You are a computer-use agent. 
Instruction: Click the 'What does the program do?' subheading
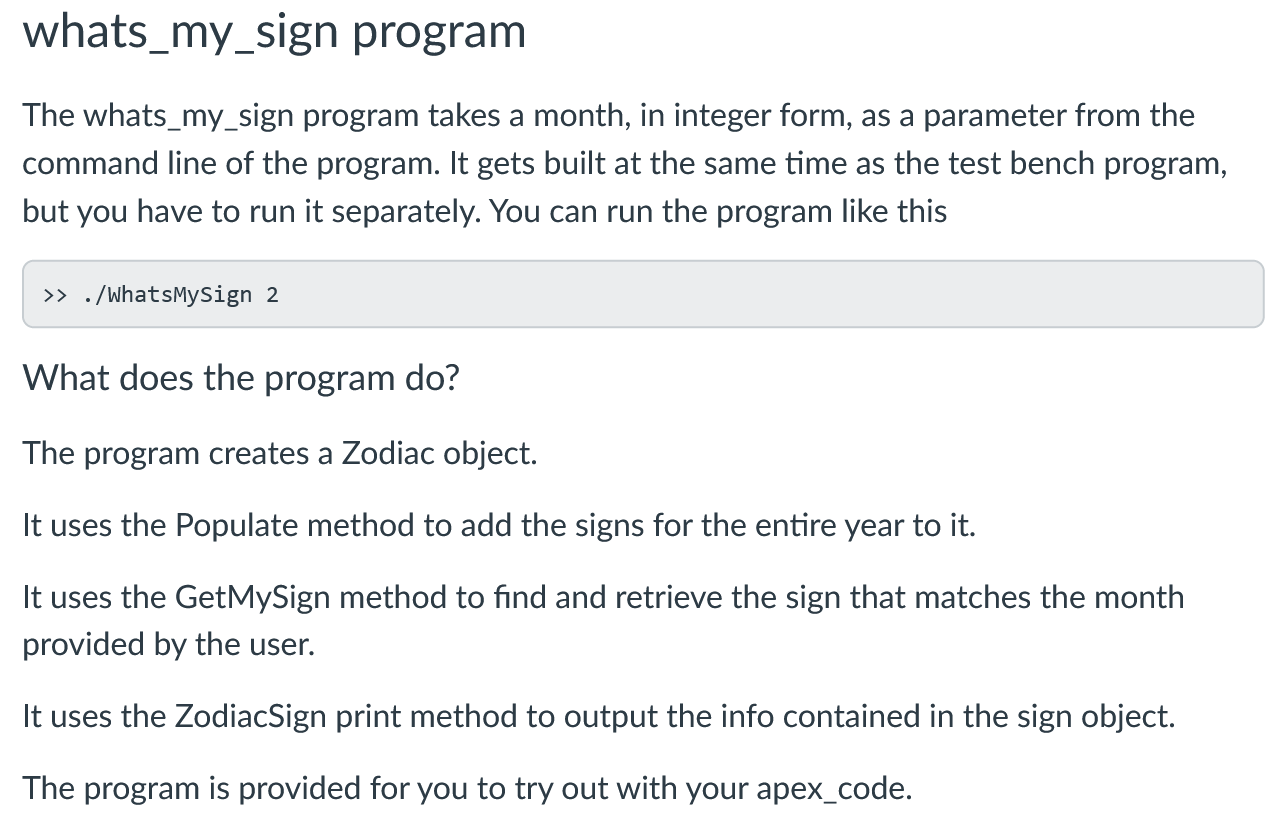(240, 379)
